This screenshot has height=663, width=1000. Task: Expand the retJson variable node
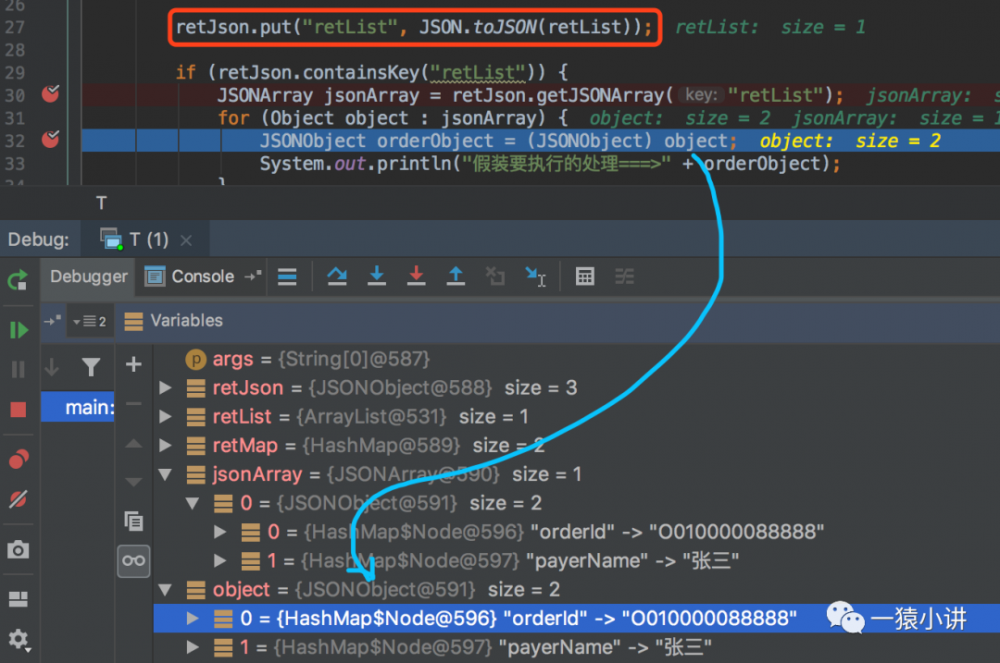165,387
